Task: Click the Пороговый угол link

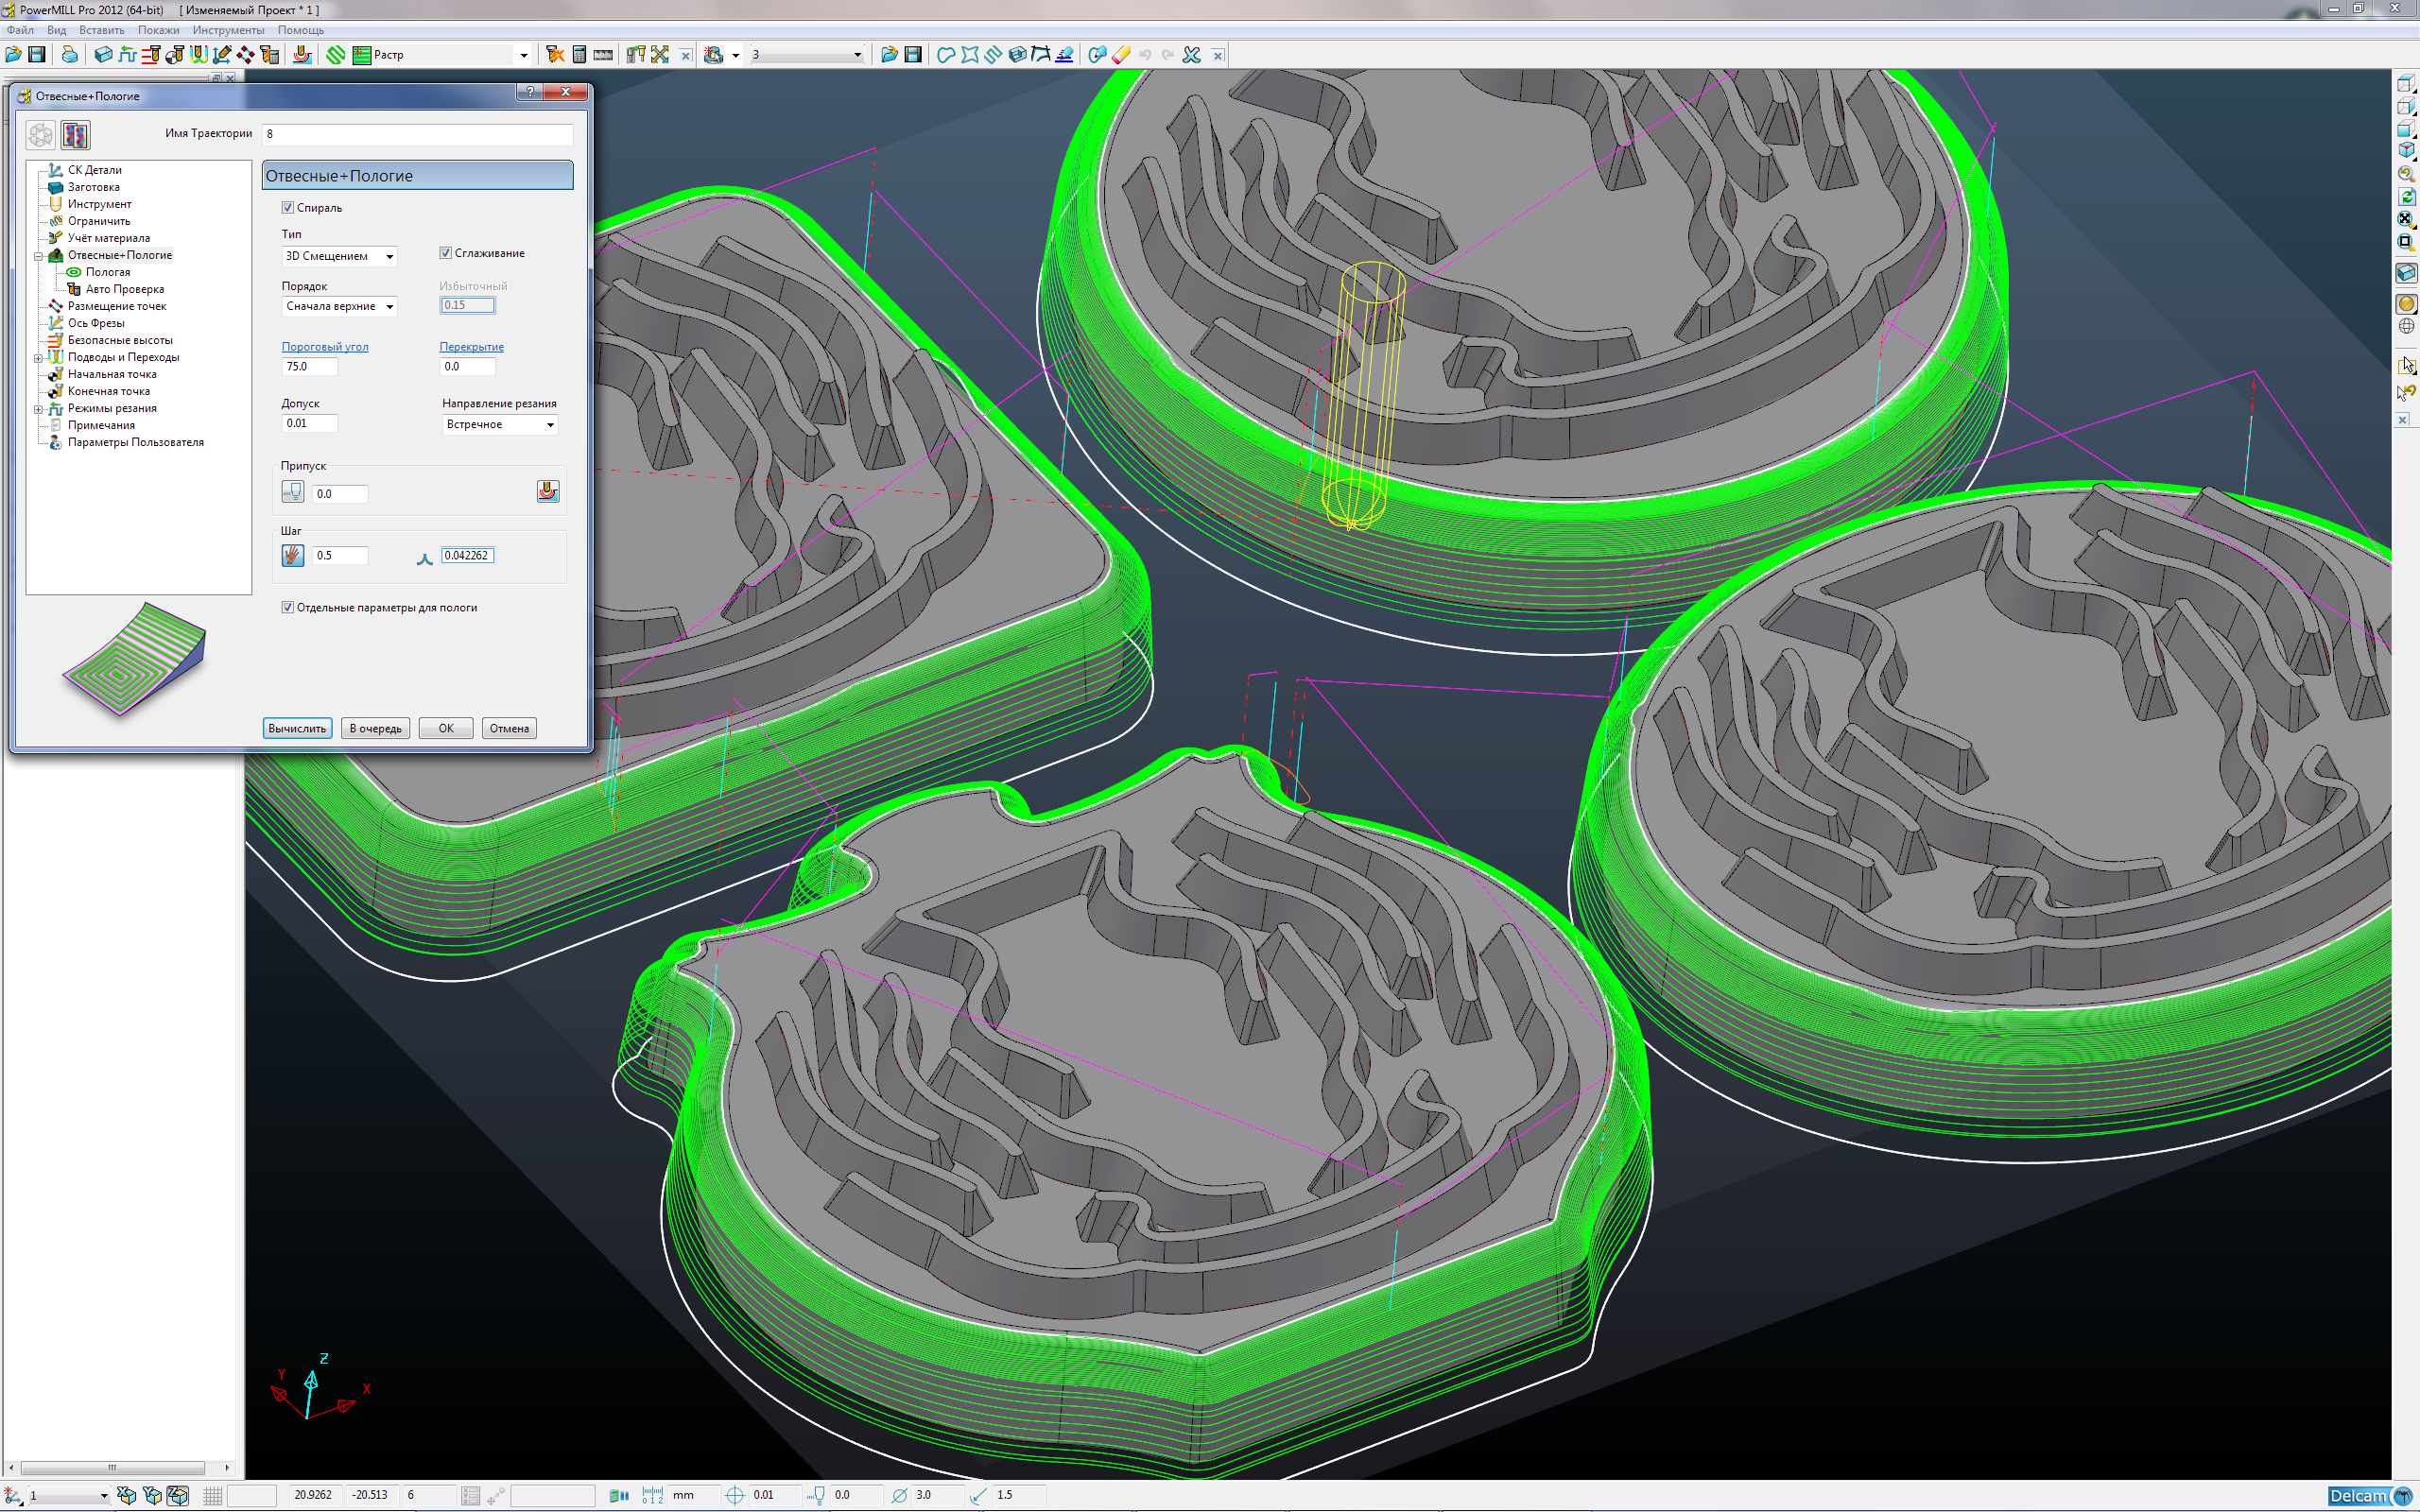Action: pos(324,347)
